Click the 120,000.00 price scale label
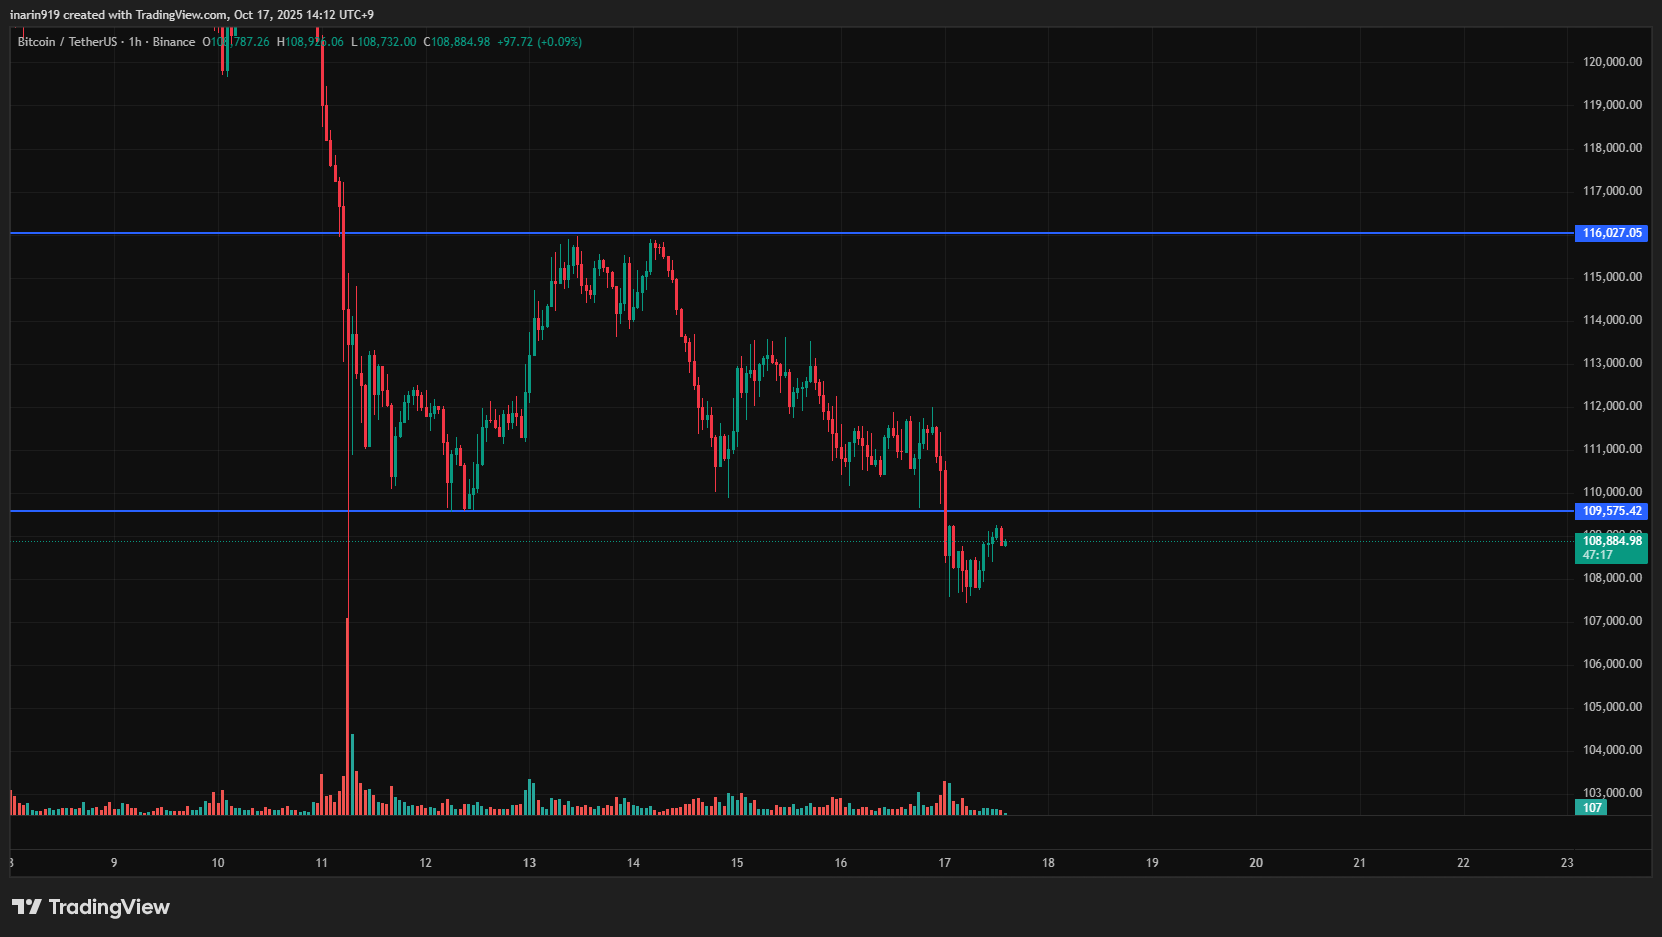 pos(1612,62)
